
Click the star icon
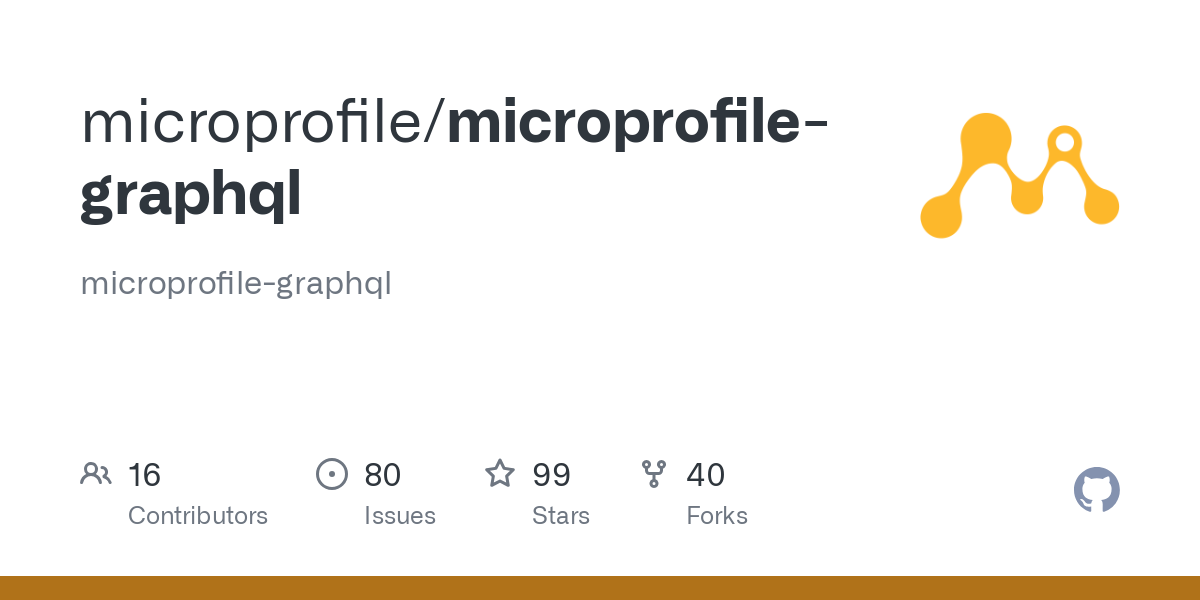click(500, 474)
